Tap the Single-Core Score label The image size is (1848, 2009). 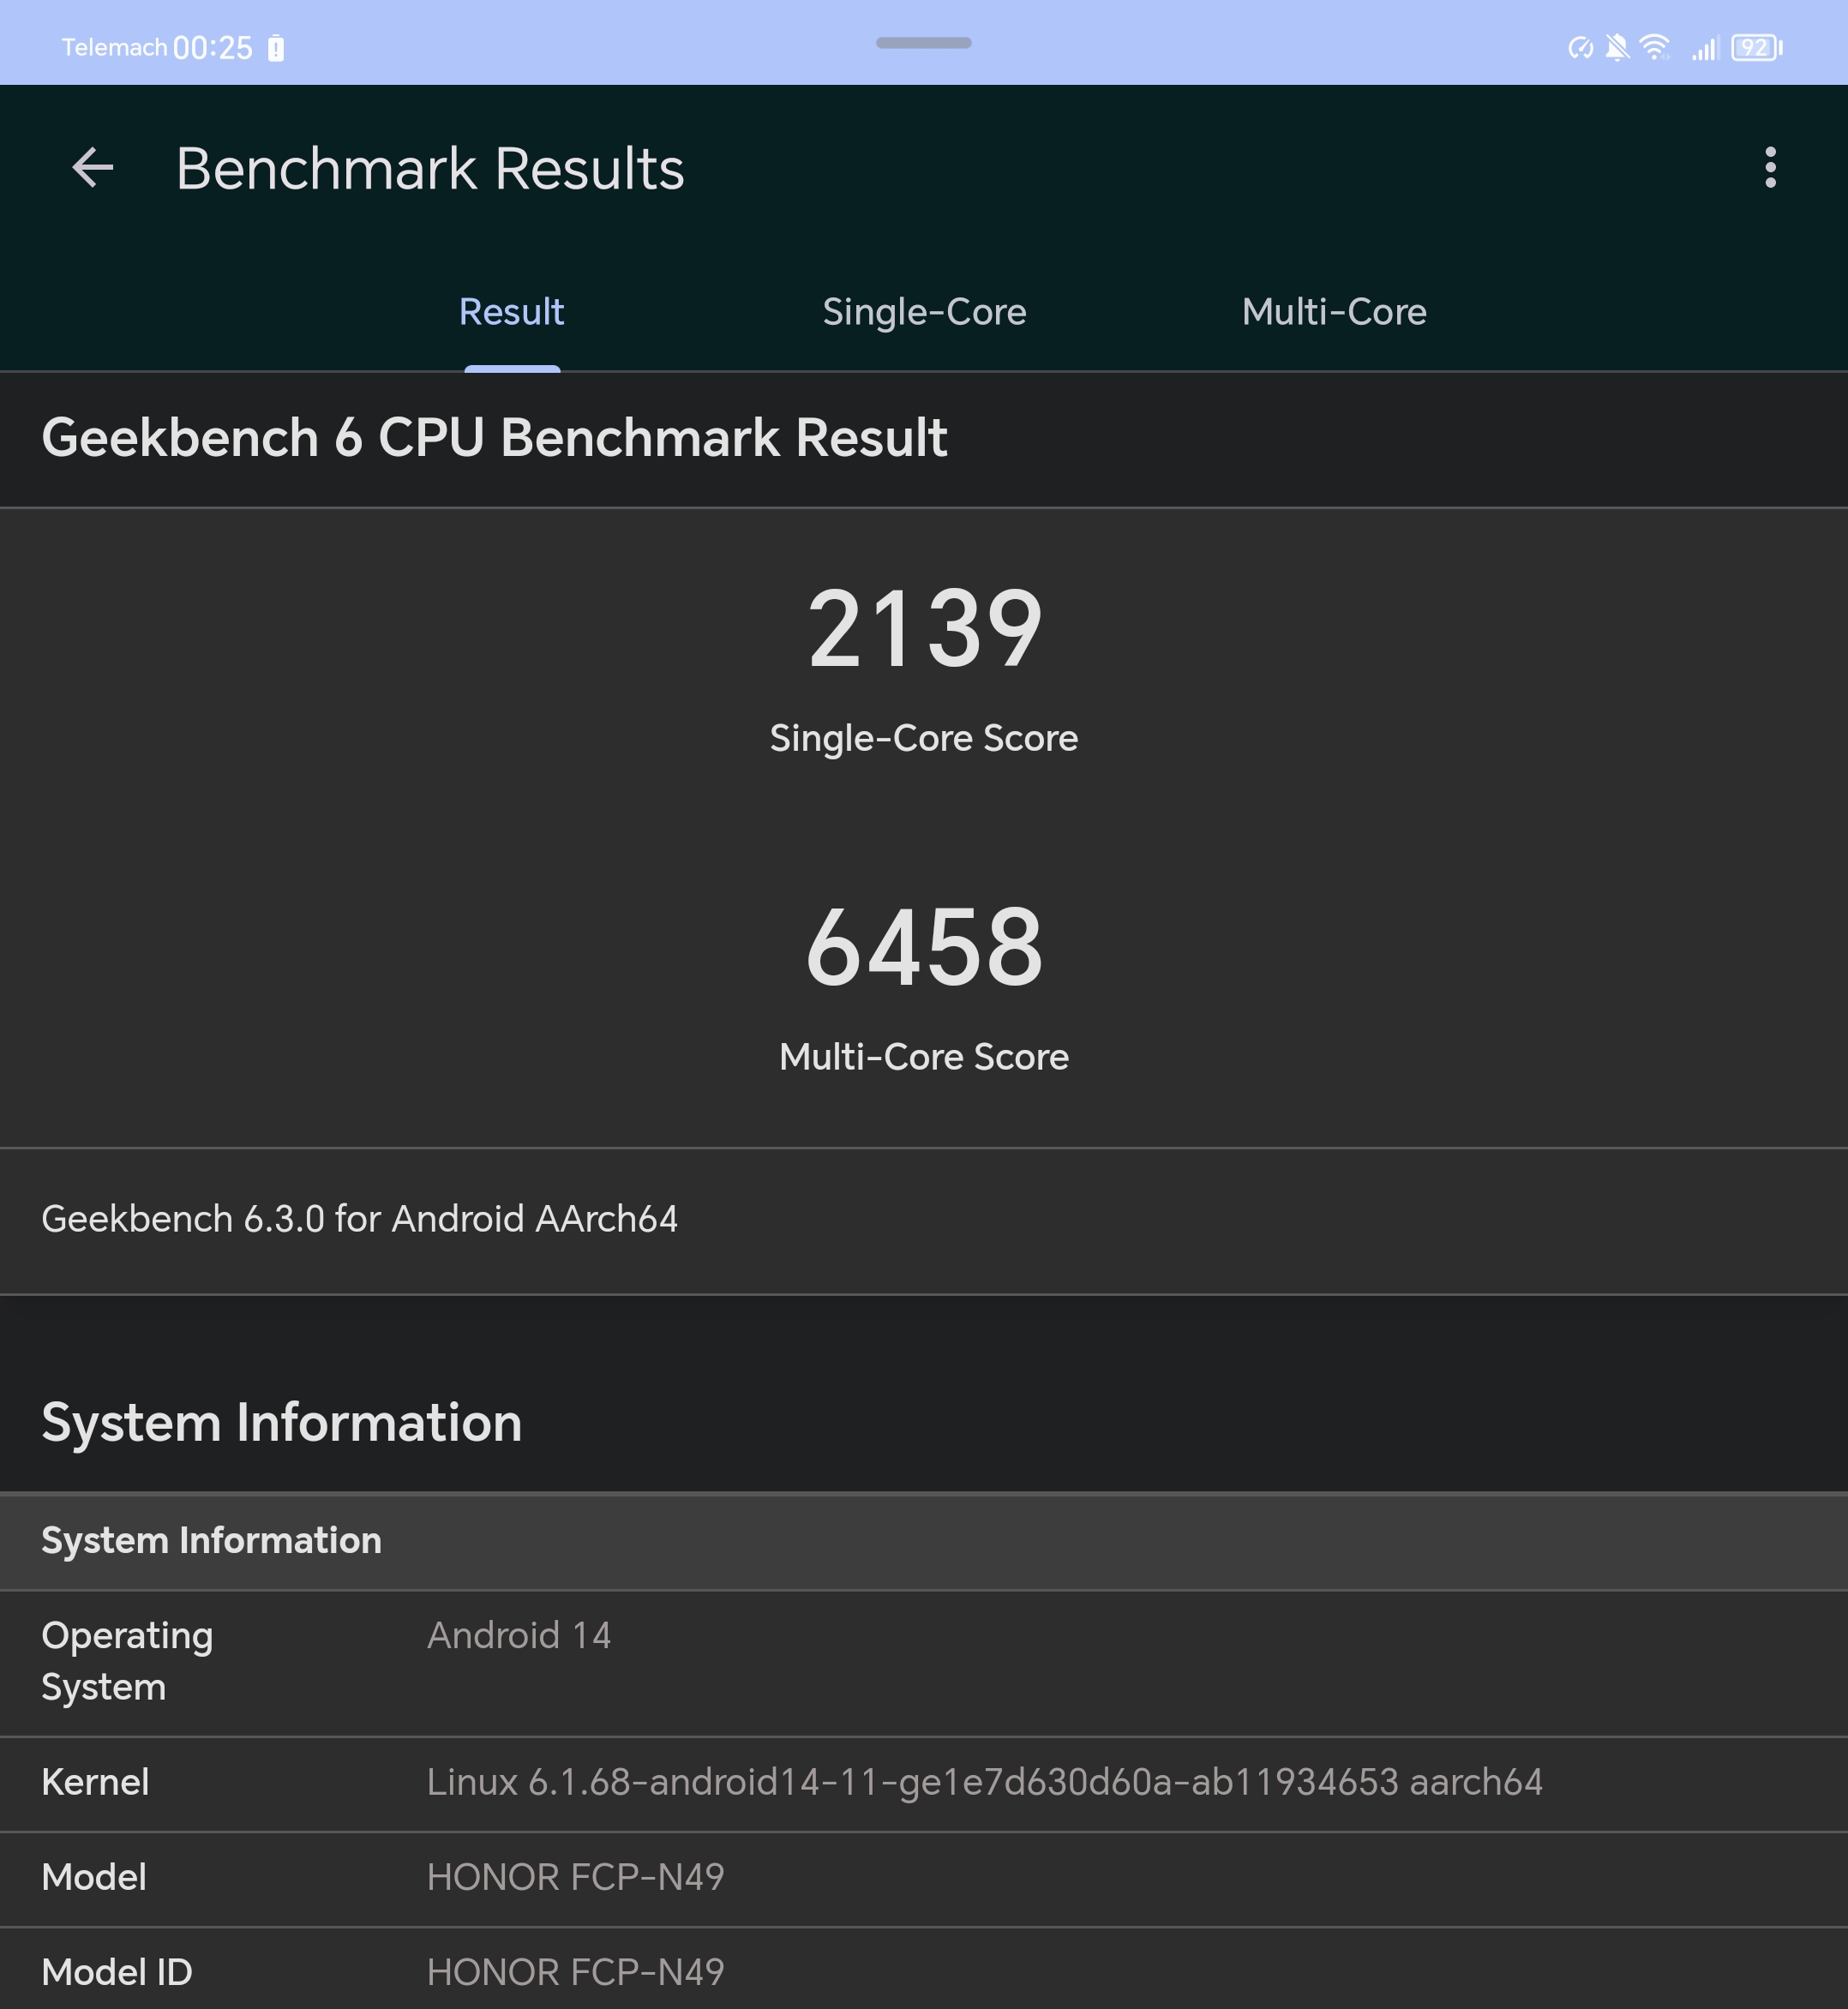click(x=924, y=738)
